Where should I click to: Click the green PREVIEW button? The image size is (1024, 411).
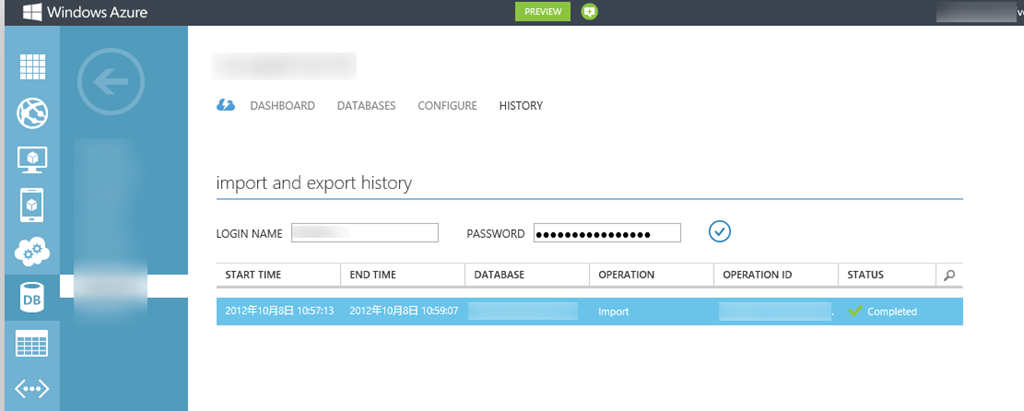542,12
